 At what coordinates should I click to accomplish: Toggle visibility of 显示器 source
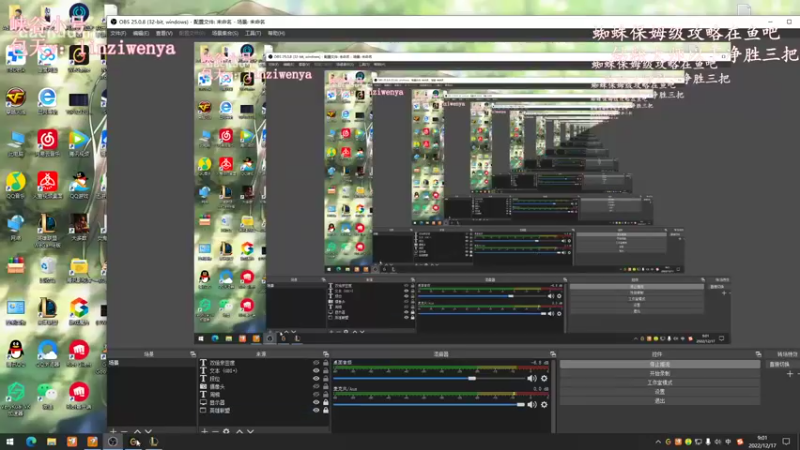point(316,402)
